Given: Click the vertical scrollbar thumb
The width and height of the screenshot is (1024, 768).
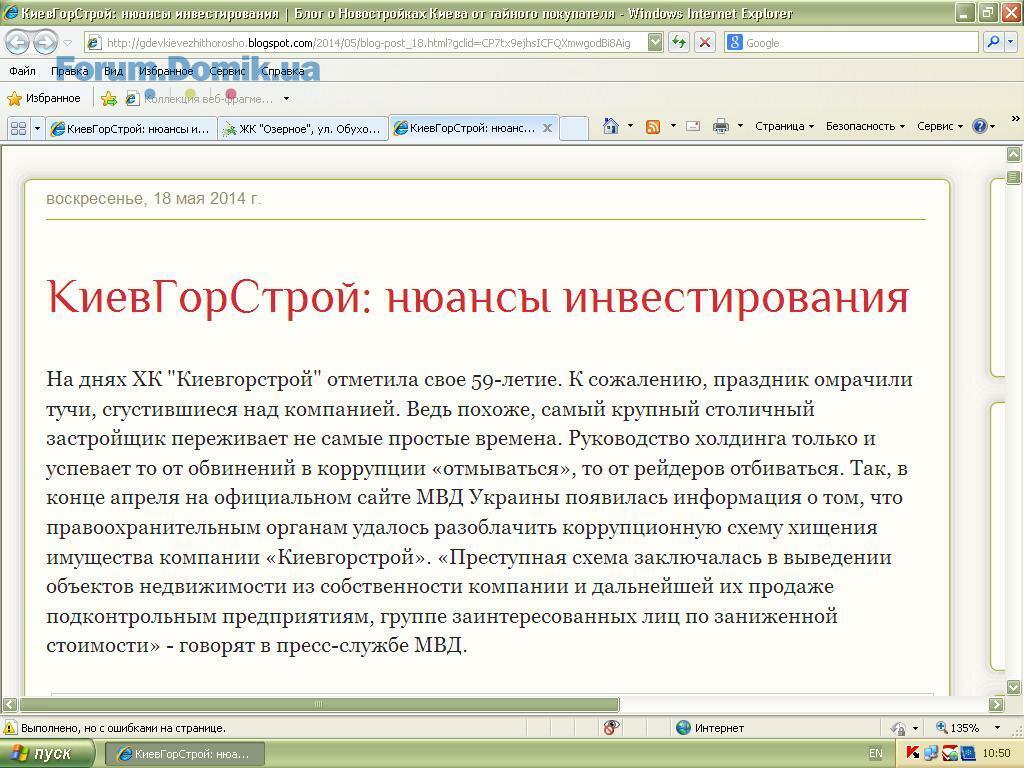Looking at the screenshot, I should (x=1013, y=177).
